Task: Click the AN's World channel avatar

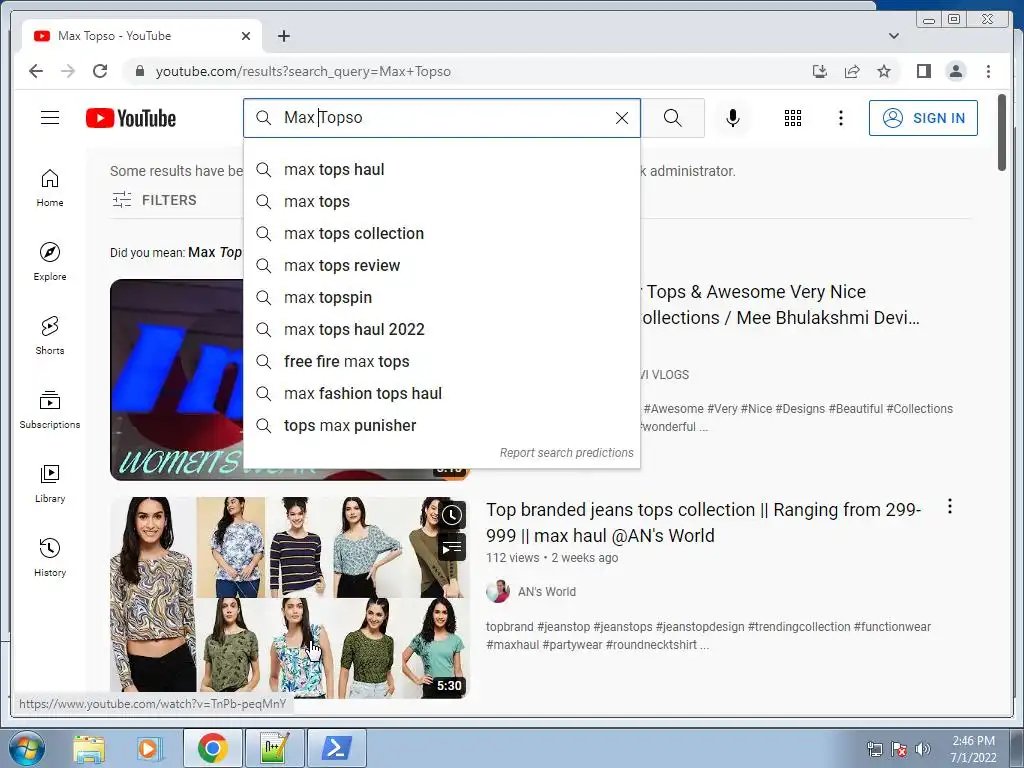Action: 498,592
